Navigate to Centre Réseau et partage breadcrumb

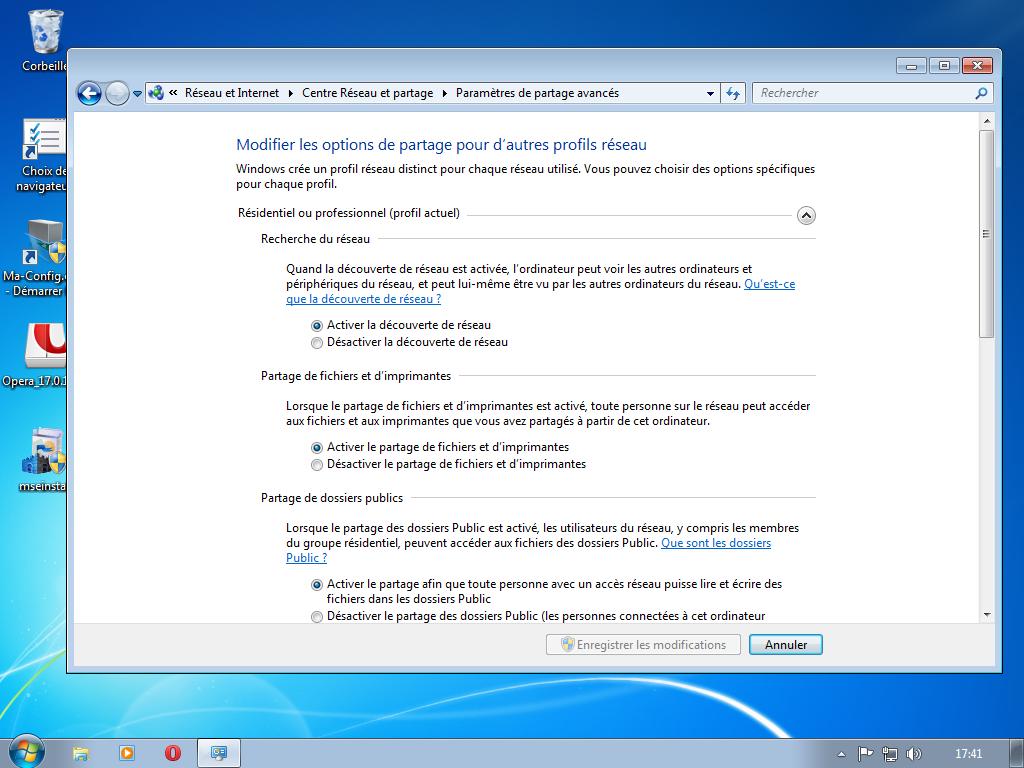[x=368, y=93]
